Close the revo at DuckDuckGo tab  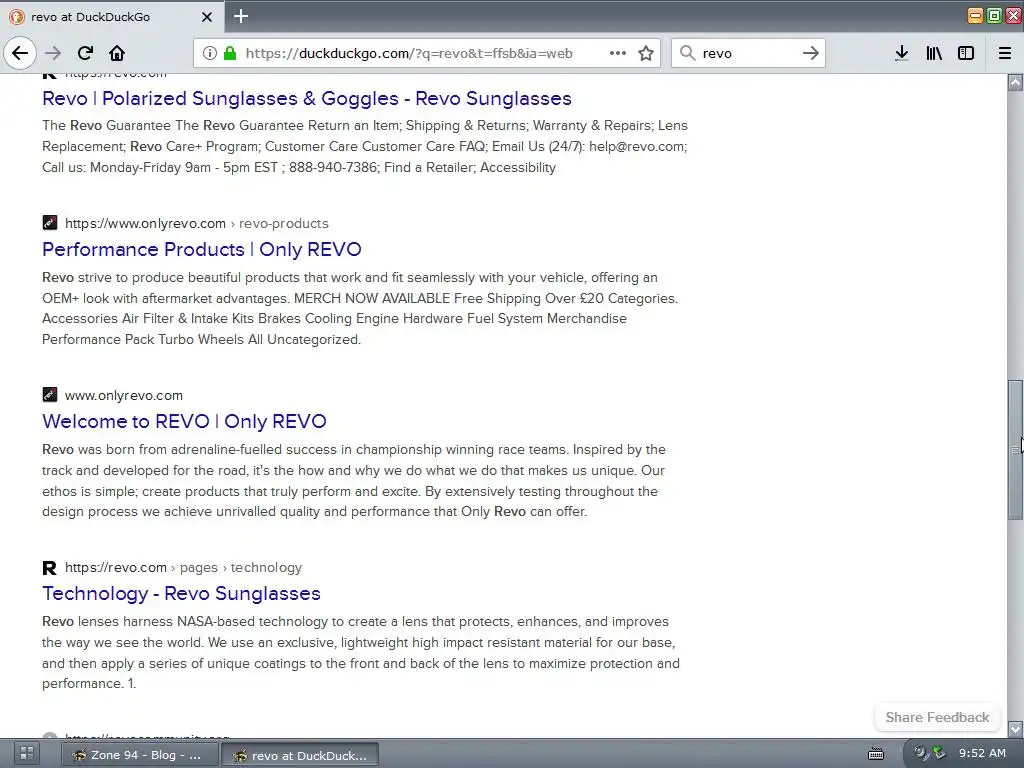(x=207, y=17)
